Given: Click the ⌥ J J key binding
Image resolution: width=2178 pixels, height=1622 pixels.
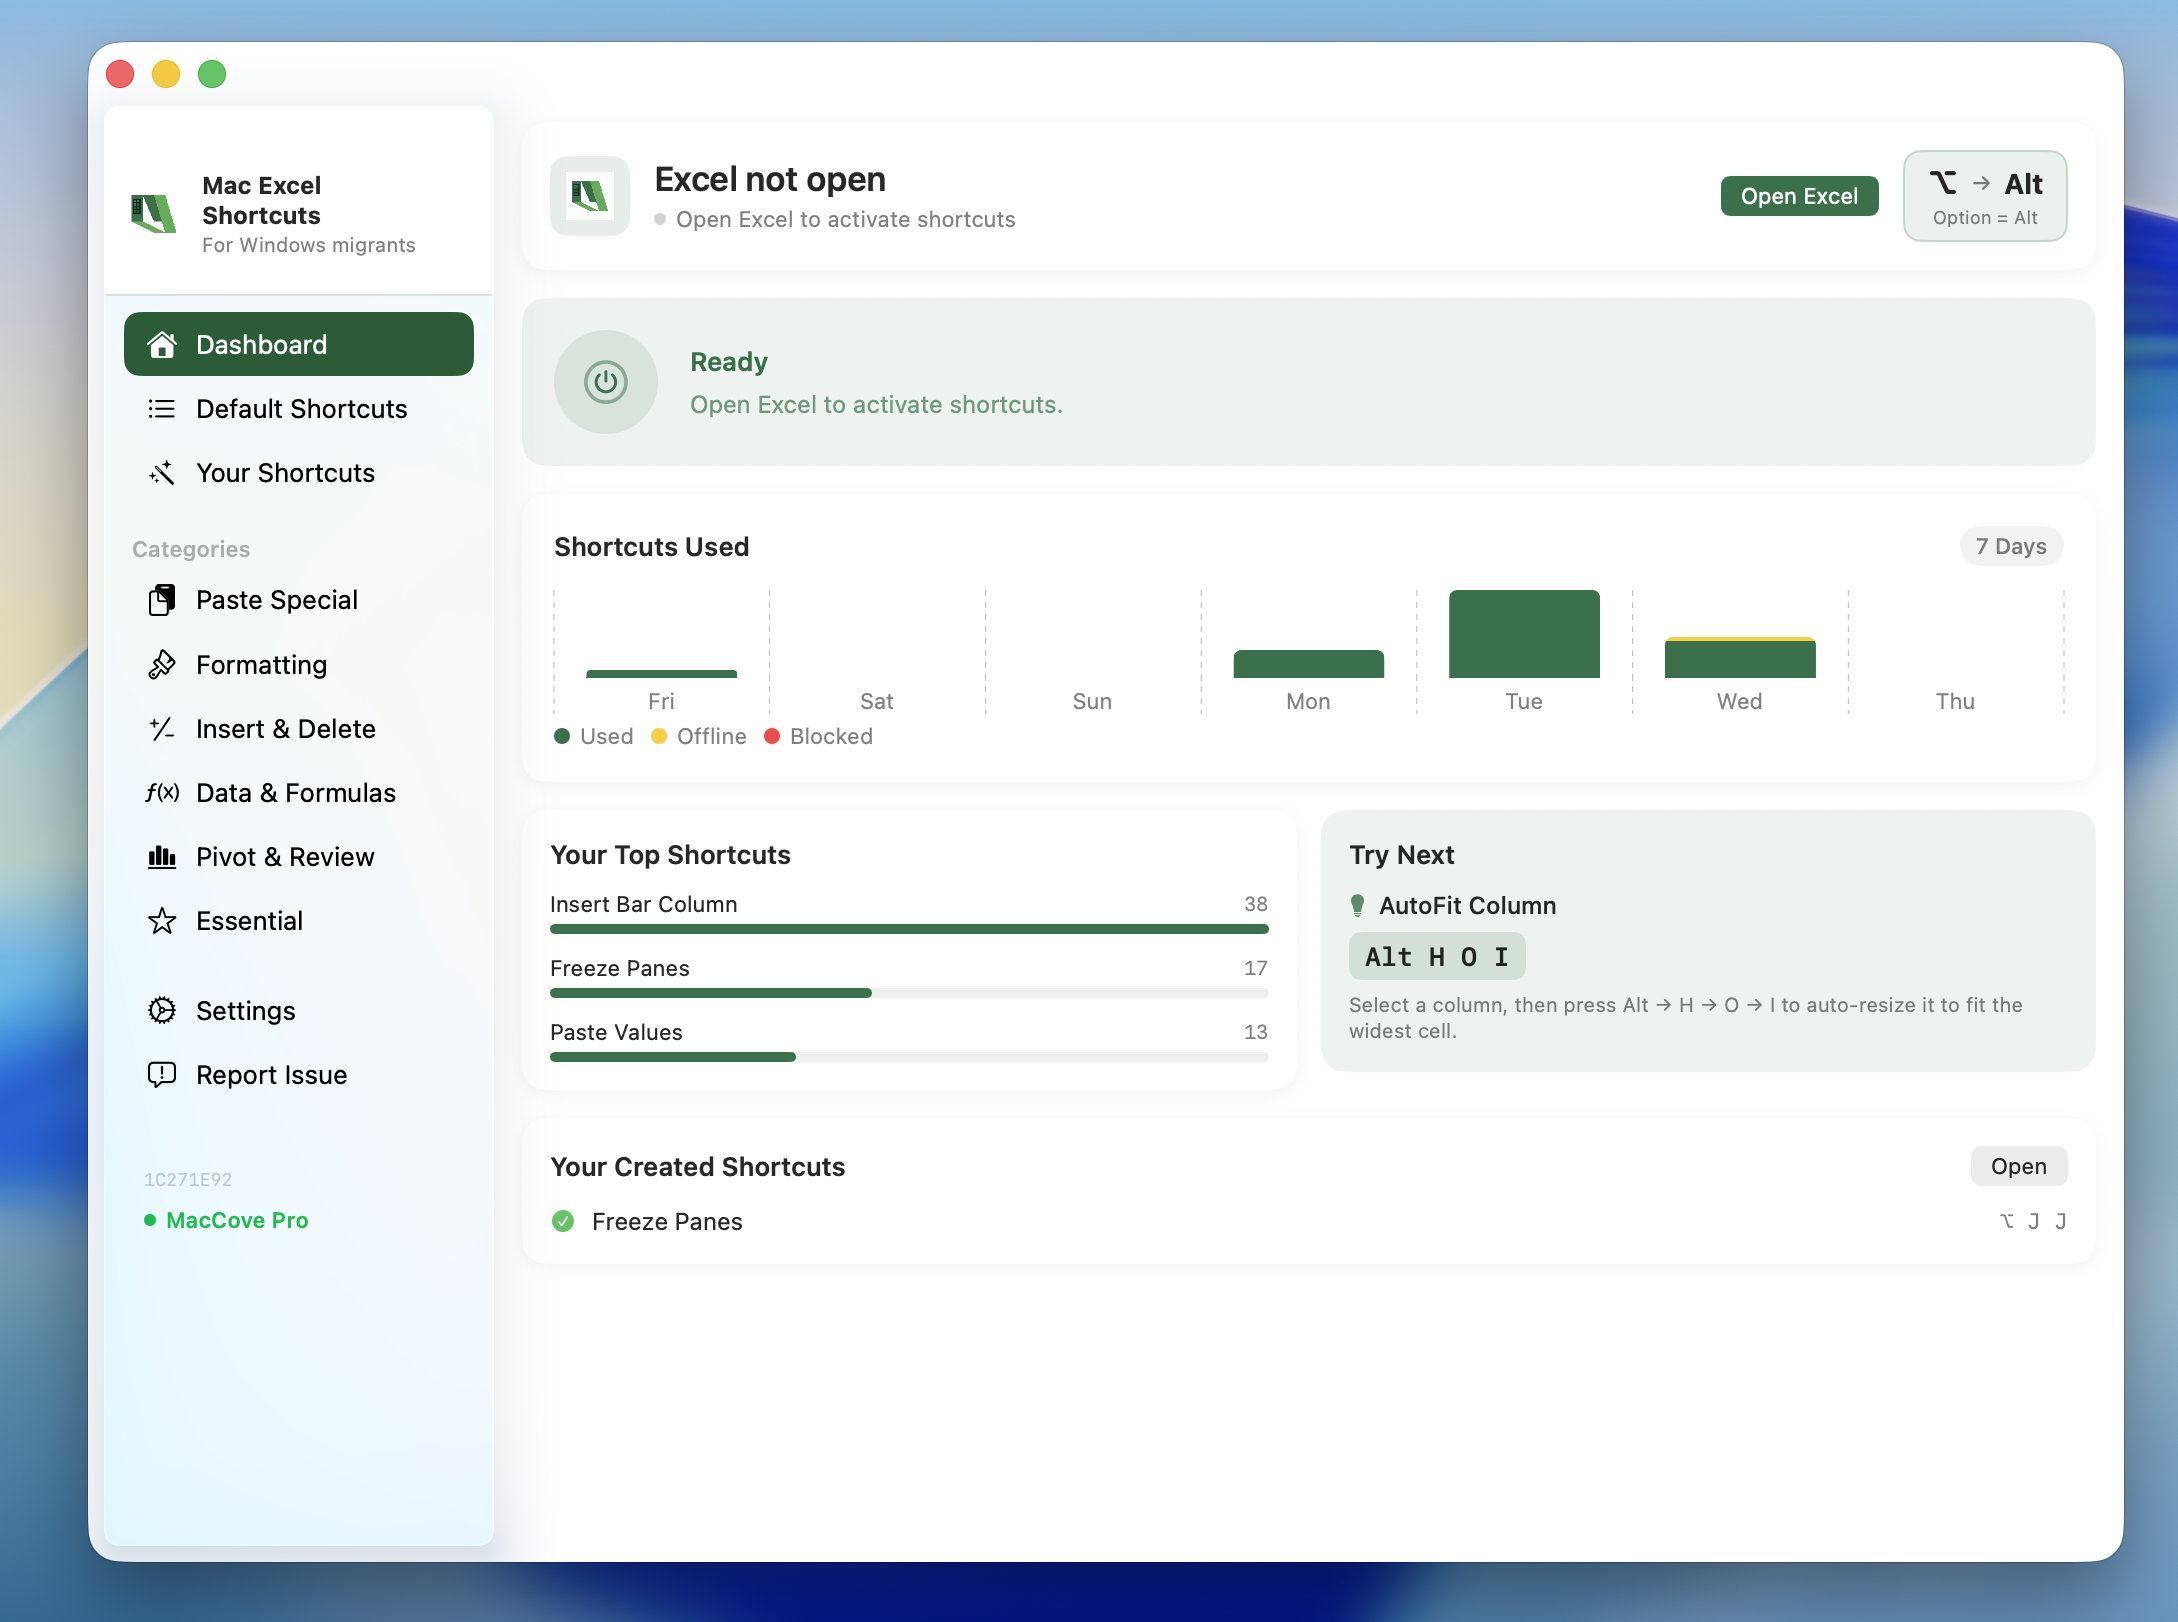Looking at the screenshot, I should (x=2032, y=1221).
